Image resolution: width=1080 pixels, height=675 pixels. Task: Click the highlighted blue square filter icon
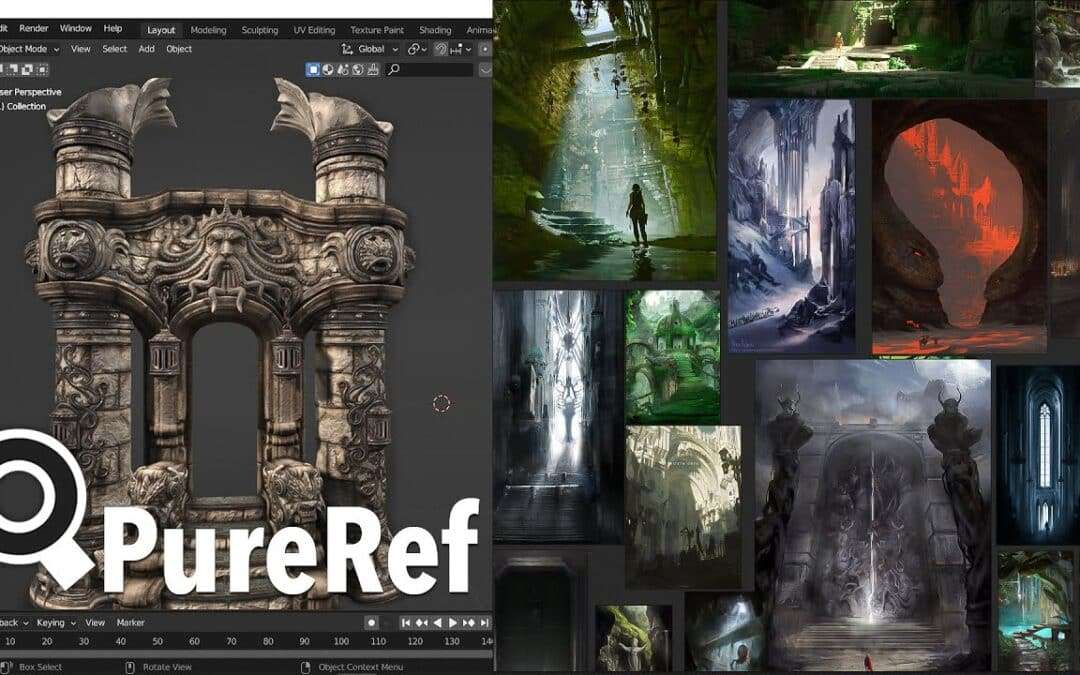click(313, 70)
